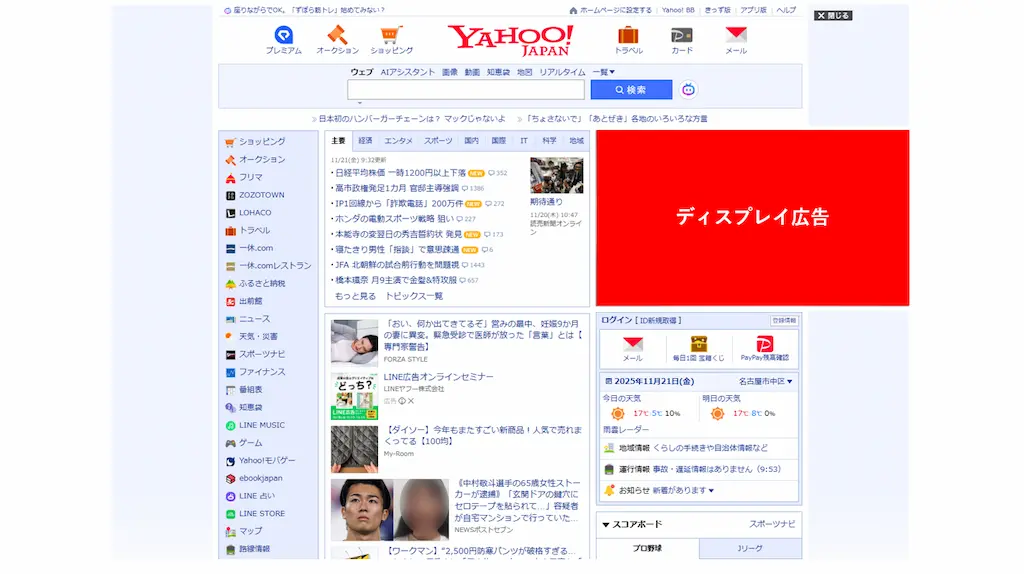This screenshot has height=574, width=1024.
Task: Open スポーツナビ in left sidebar
Action: [x=261, y=354]
